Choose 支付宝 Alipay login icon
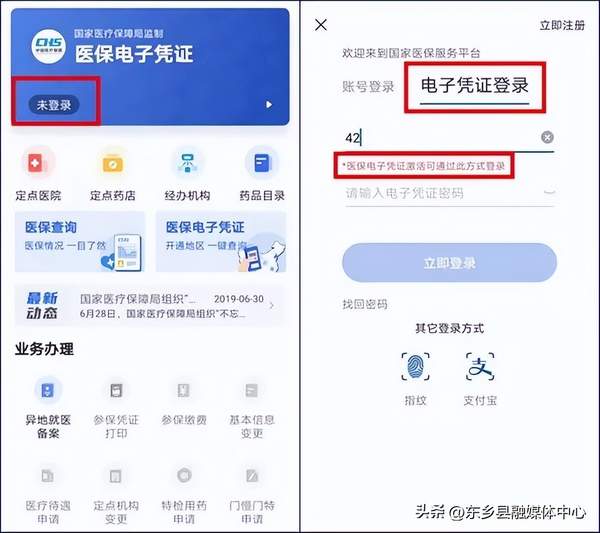The image size is (600, 533). point(480,367)
